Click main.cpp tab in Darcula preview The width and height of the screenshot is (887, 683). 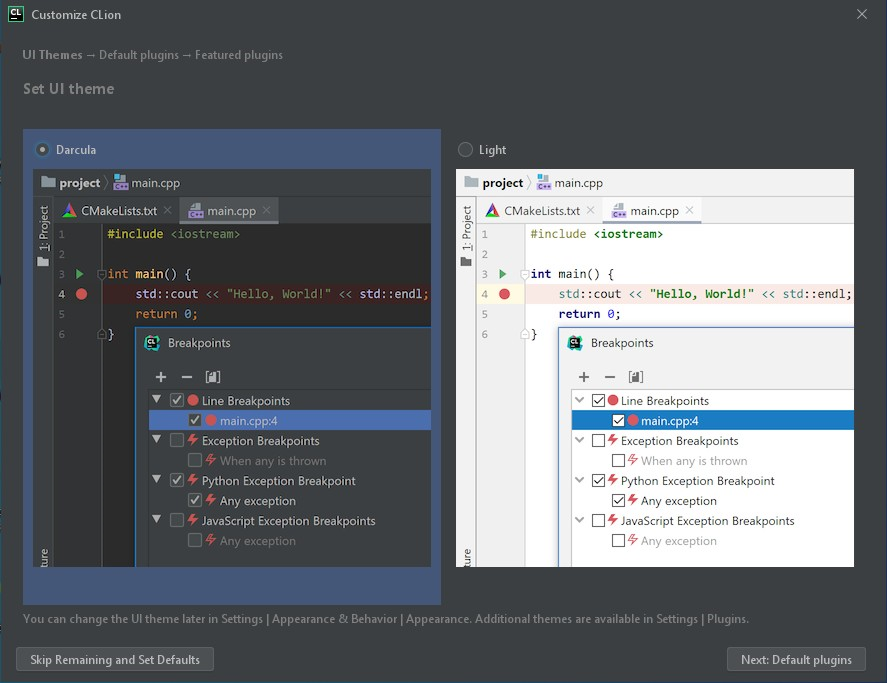click(229, 211)
